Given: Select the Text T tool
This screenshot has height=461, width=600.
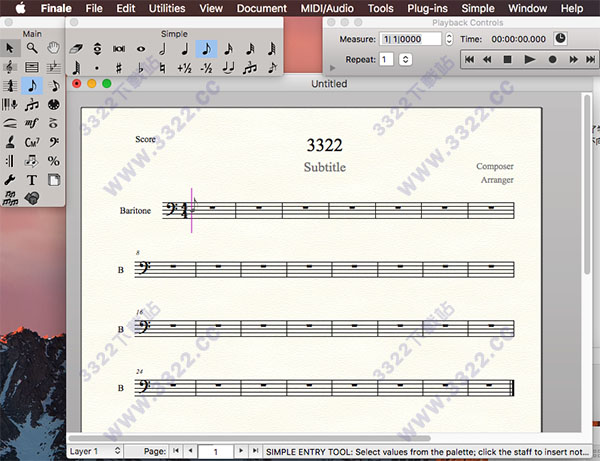Looking at the screenshot, I should 32,179.
